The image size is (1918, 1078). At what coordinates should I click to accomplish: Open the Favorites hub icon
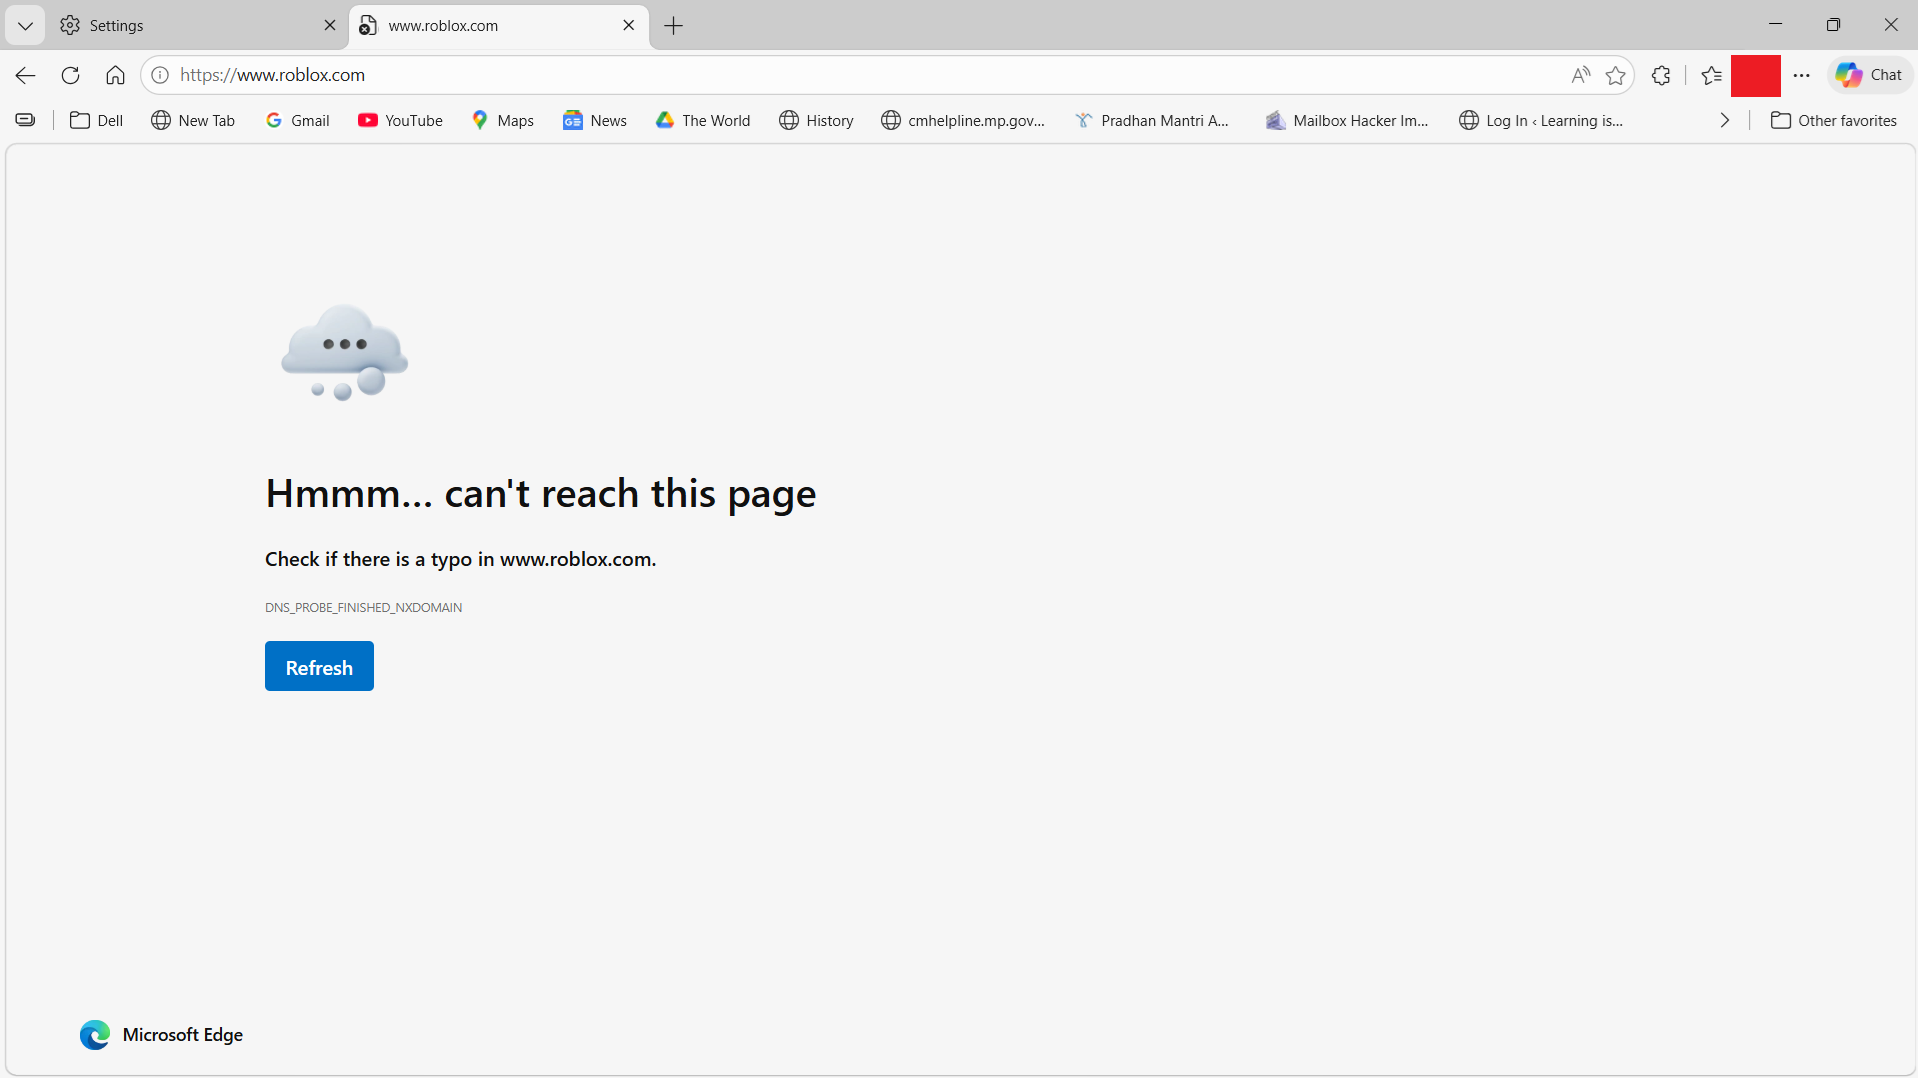pos(1711,75)
